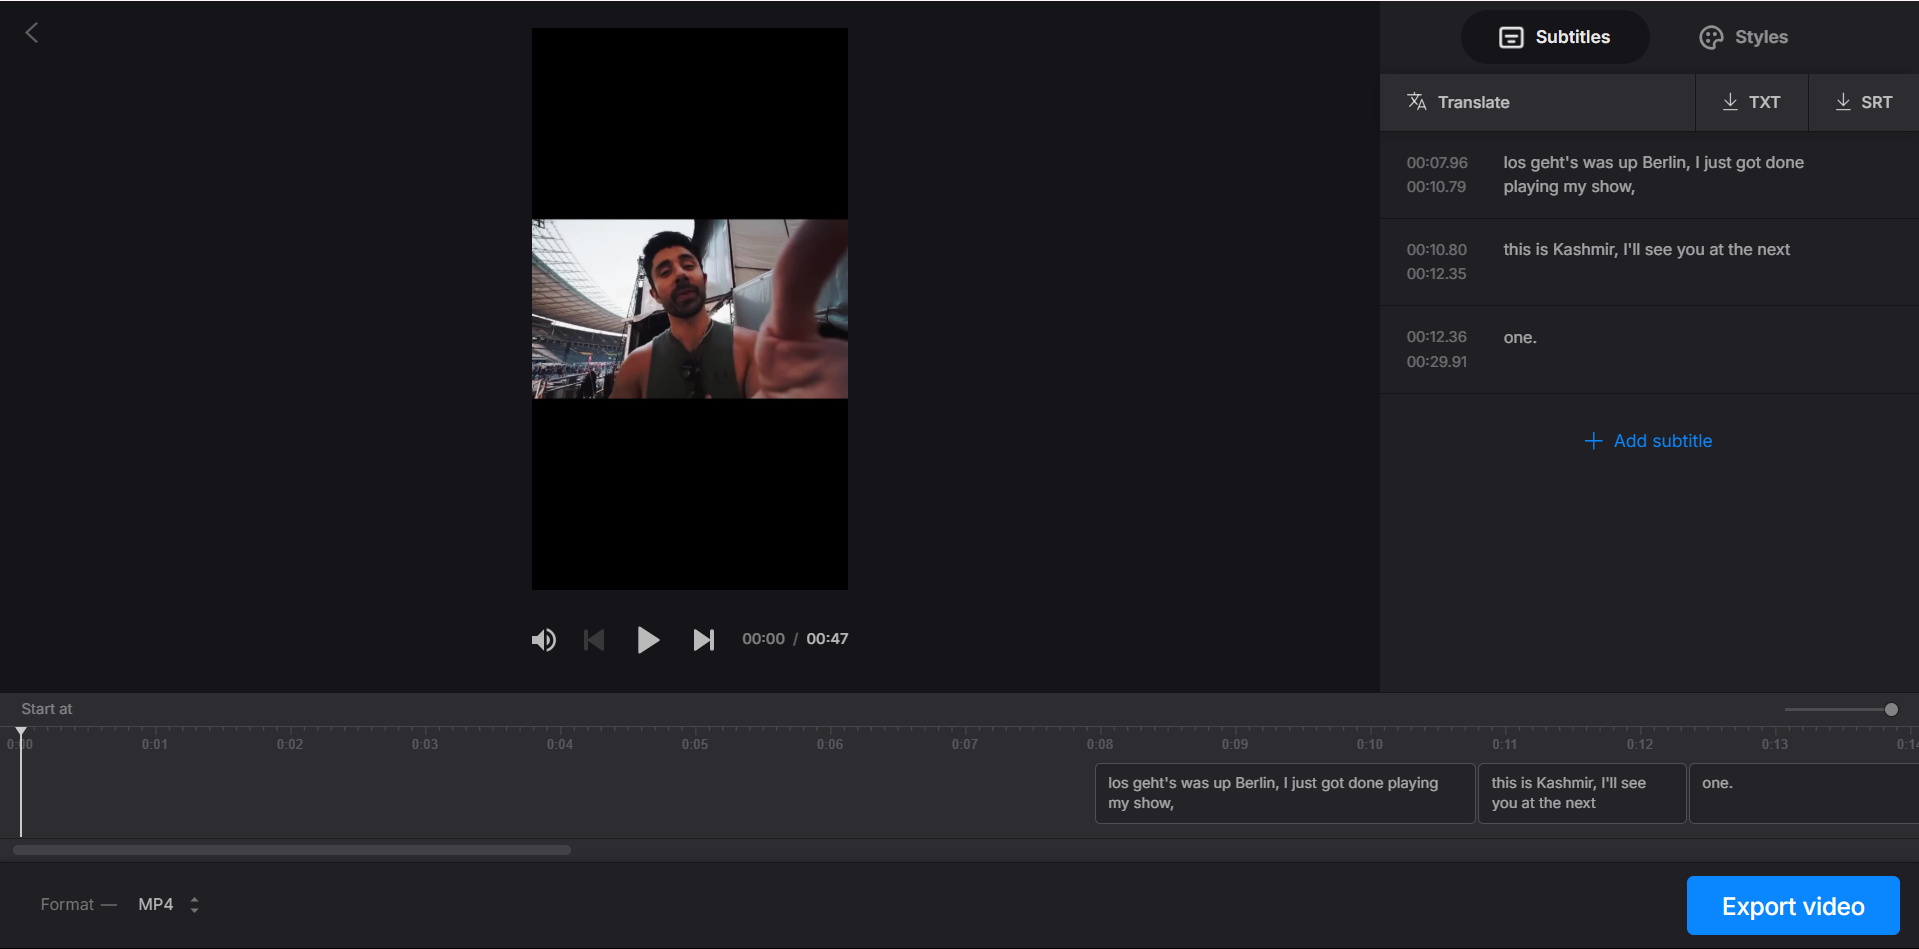Mute the video with the speaker icon

pos(543,639)
